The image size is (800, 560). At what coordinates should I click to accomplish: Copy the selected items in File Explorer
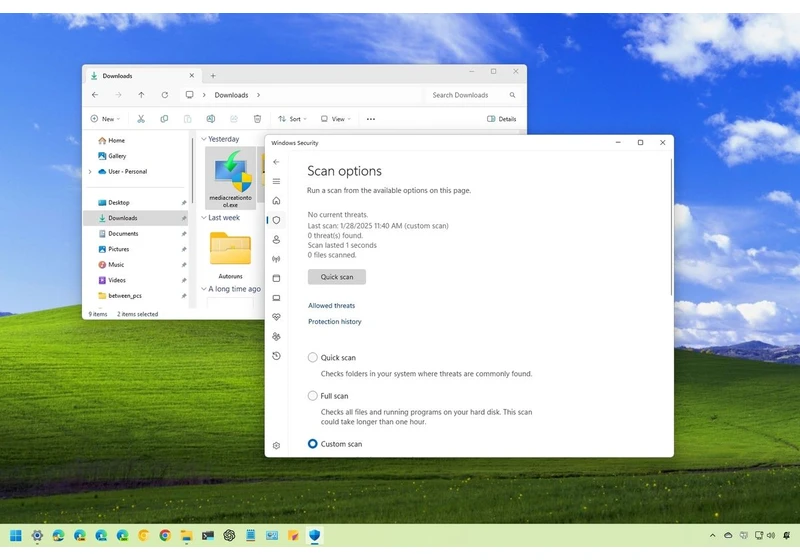(x=164, y=119)
